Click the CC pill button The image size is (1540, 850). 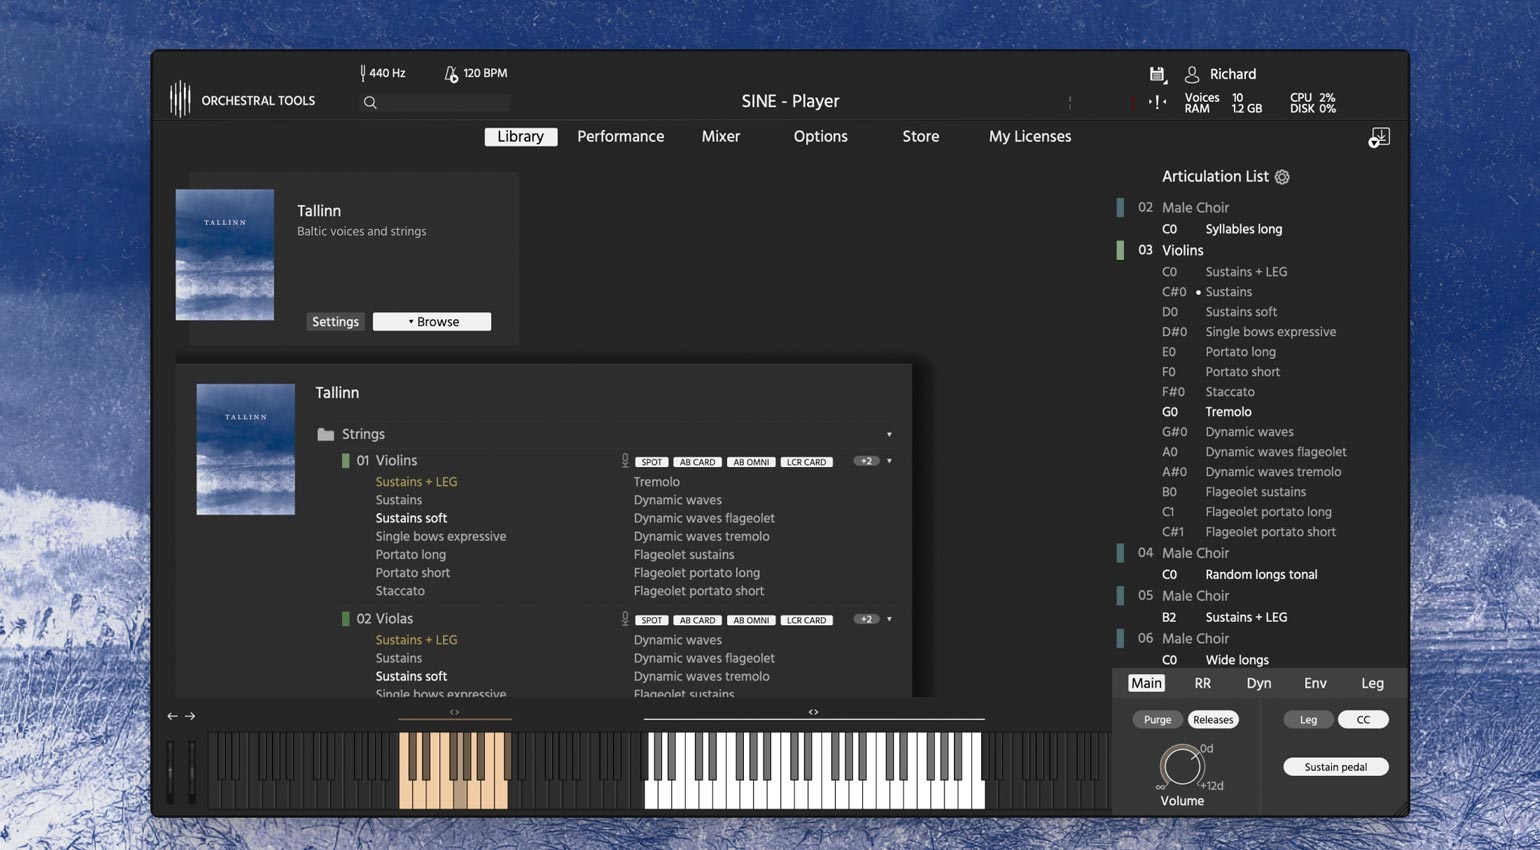click(1363, 720)
